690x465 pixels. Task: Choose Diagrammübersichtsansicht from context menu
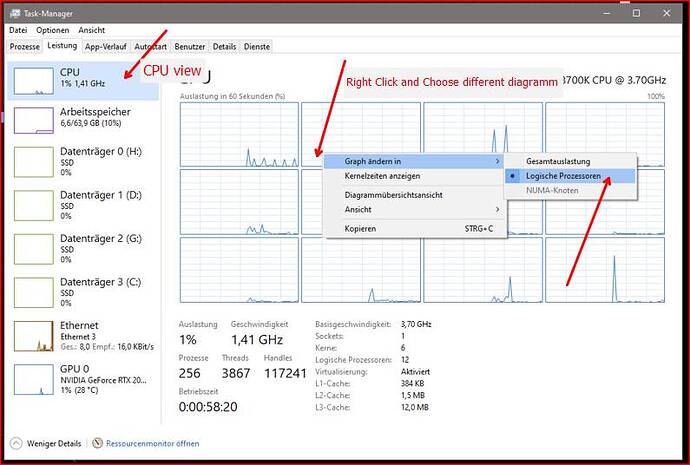pos(415,195)
